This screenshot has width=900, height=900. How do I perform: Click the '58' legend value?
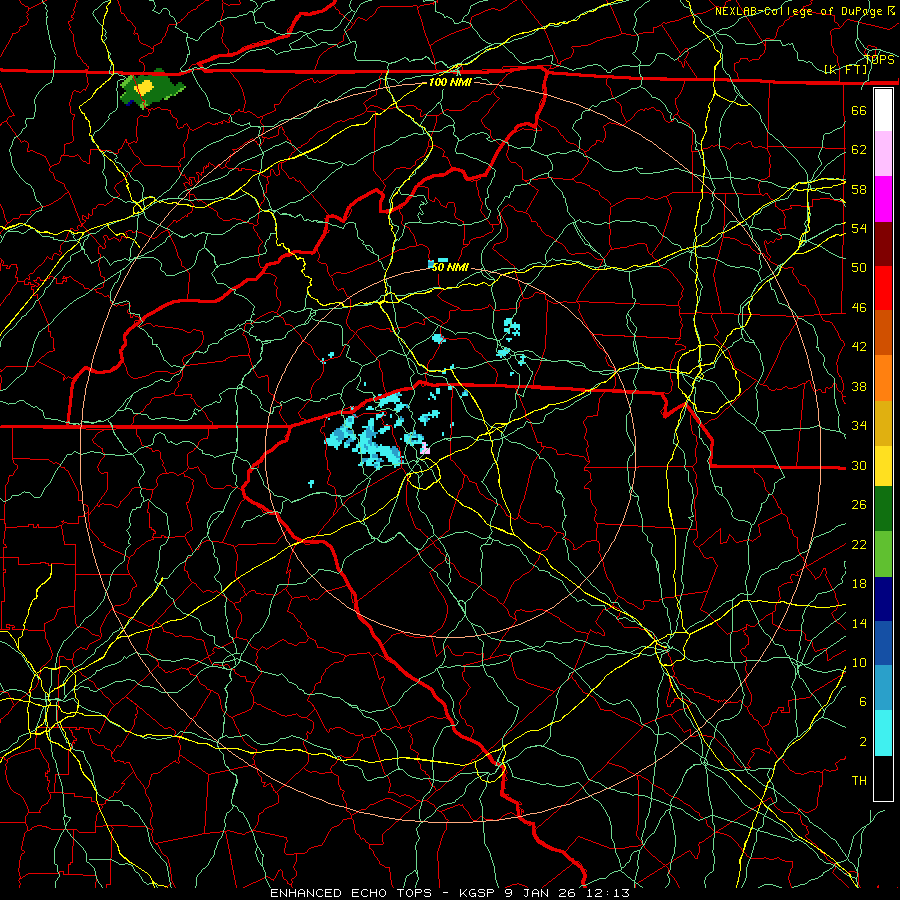pyautogui.click(x=859, y=189)
